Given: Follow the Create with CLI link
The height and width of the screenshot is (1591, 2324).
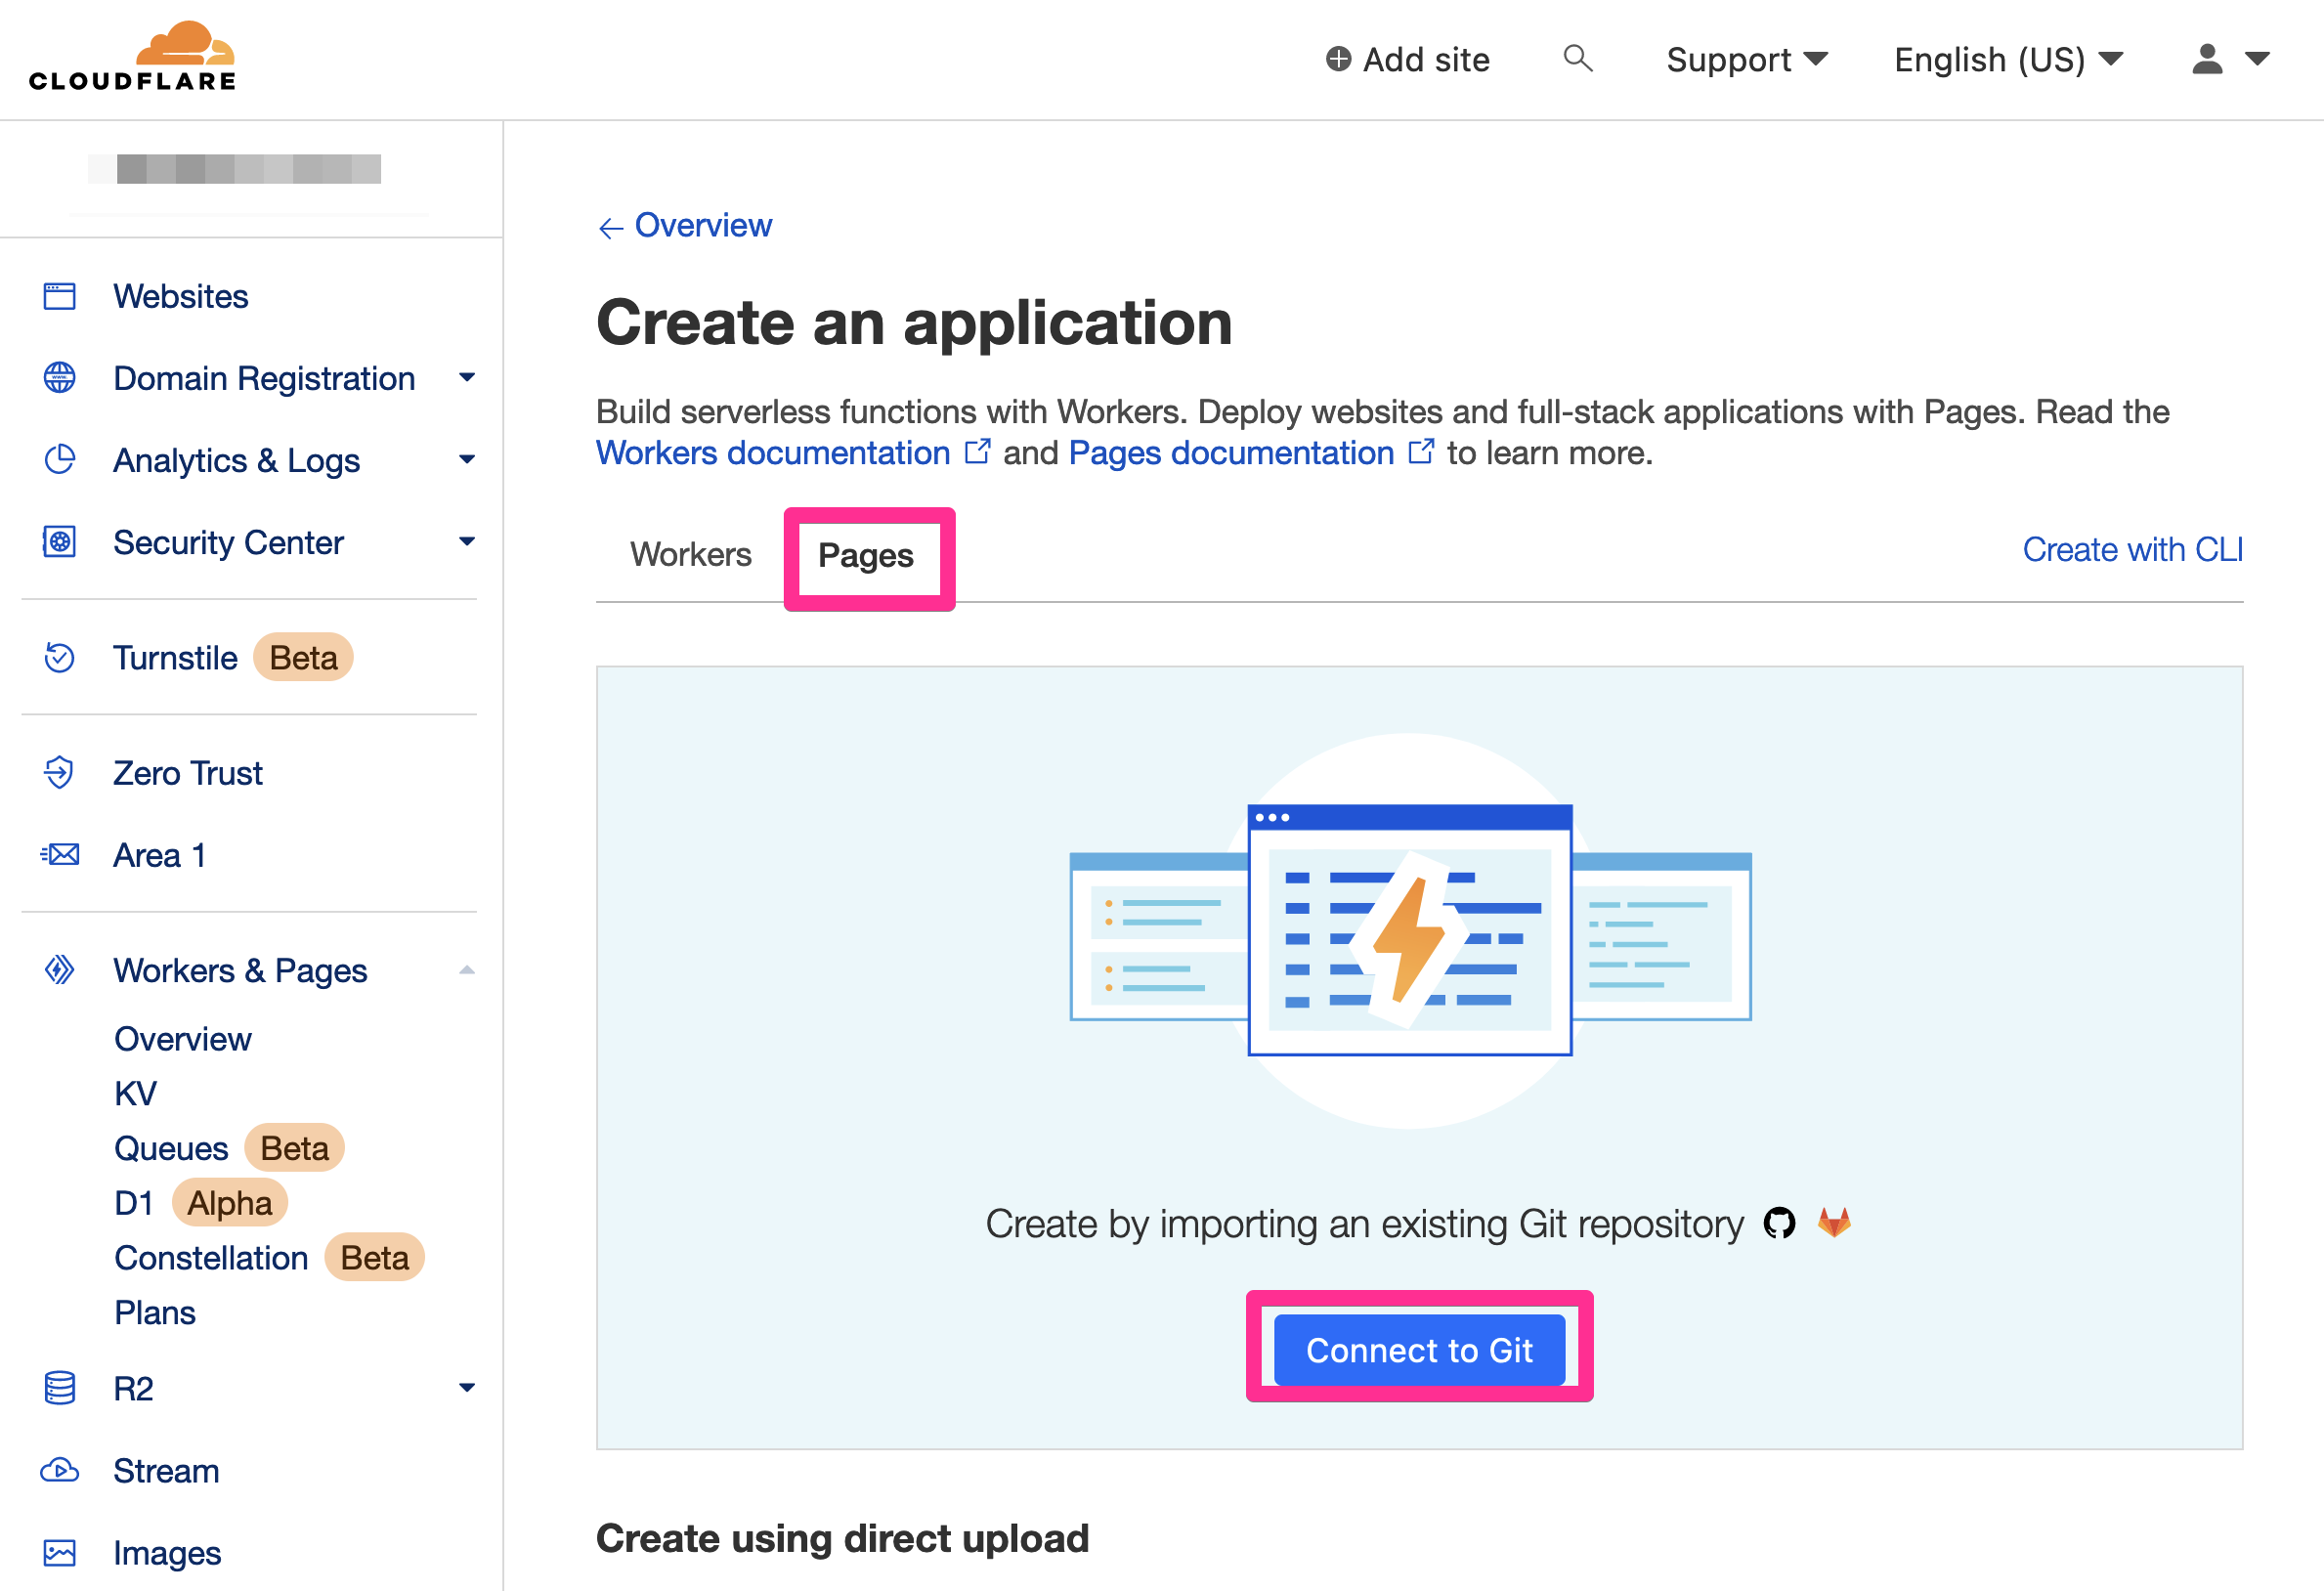Looking at the screenshot, I should pyautogui.click(x=2133, y=549).
